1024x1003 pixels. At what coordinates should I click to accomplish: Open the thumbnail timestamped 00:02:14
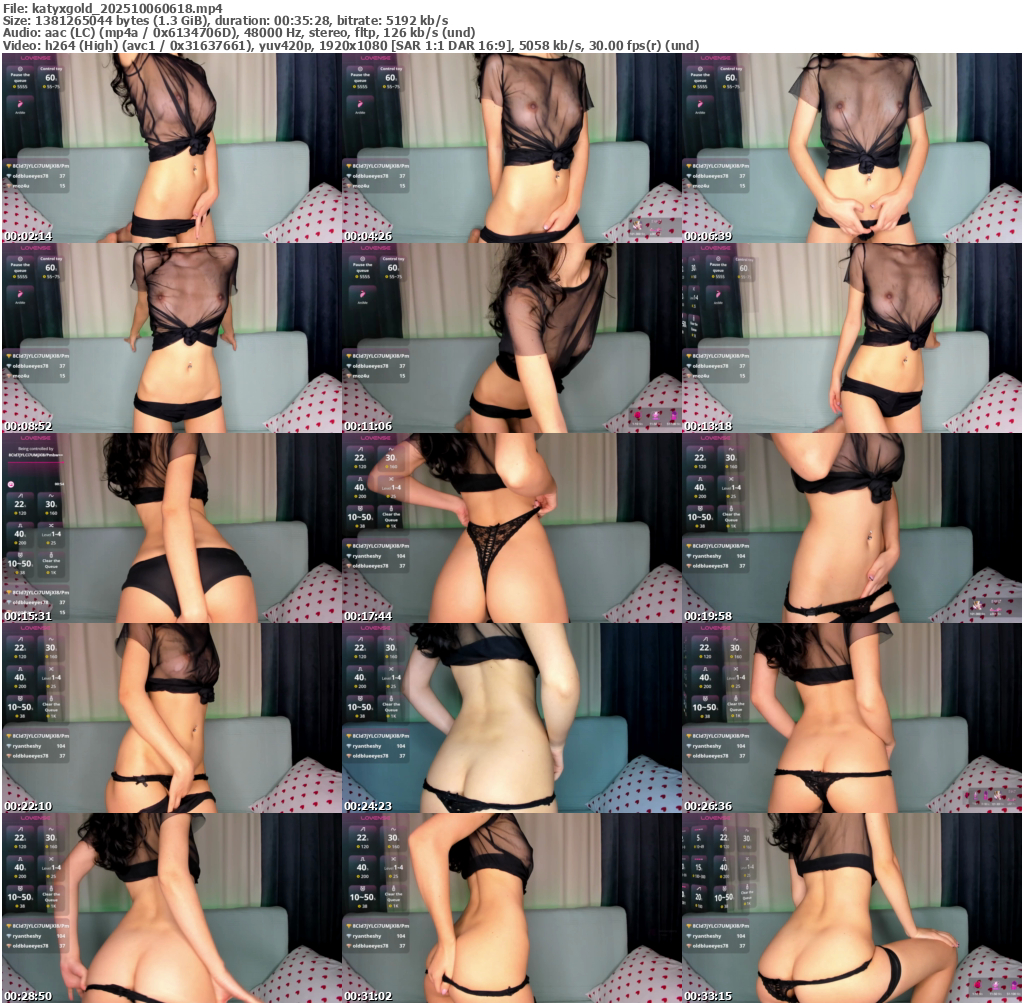click(171, 148)
